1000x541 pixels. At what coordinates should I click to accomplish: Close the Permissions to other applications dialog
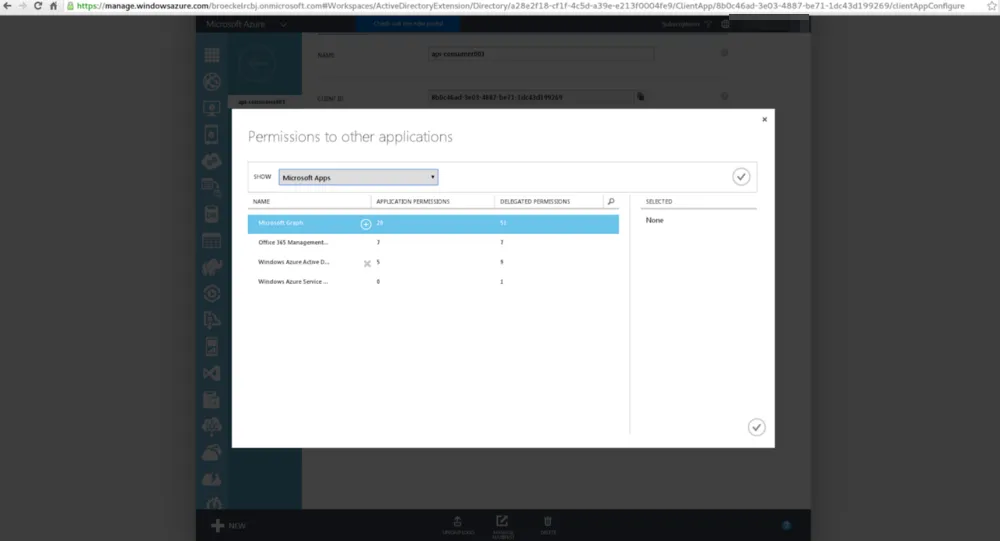(764, 119)
